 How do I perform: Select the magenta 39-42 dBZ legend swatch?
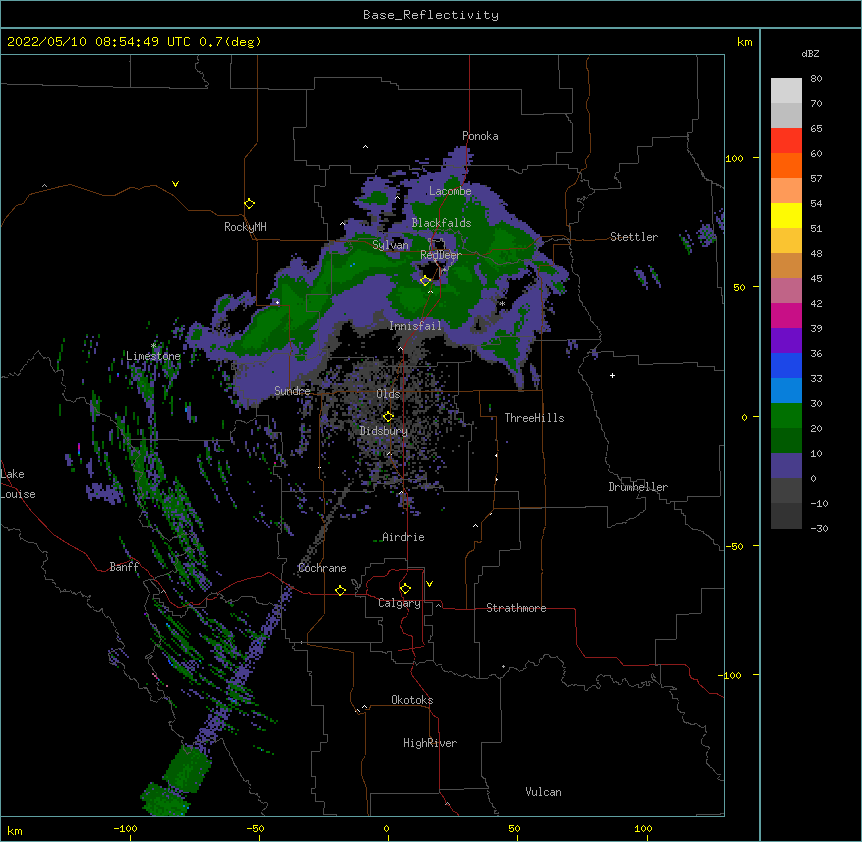[x=786, y=315]
